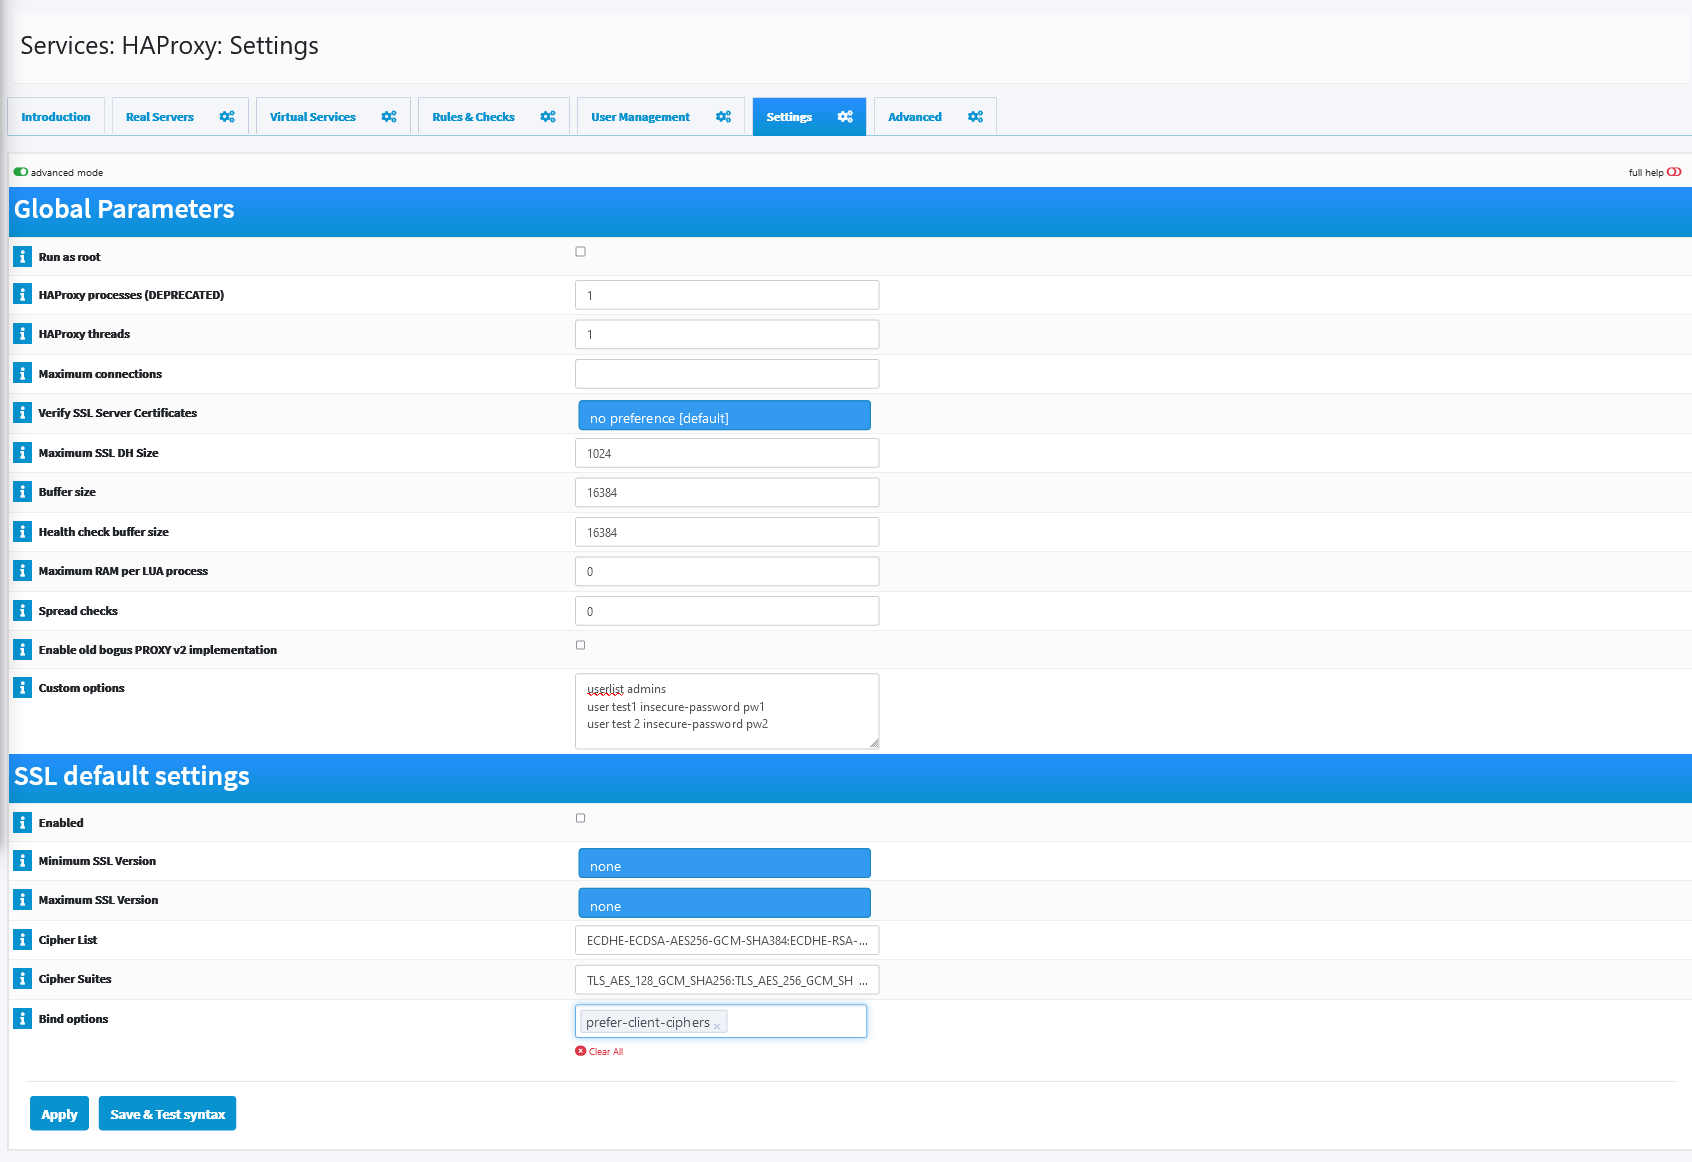Show help for Health check buffer size
Screen dimensions: 1692x1162
click(22, 532)
